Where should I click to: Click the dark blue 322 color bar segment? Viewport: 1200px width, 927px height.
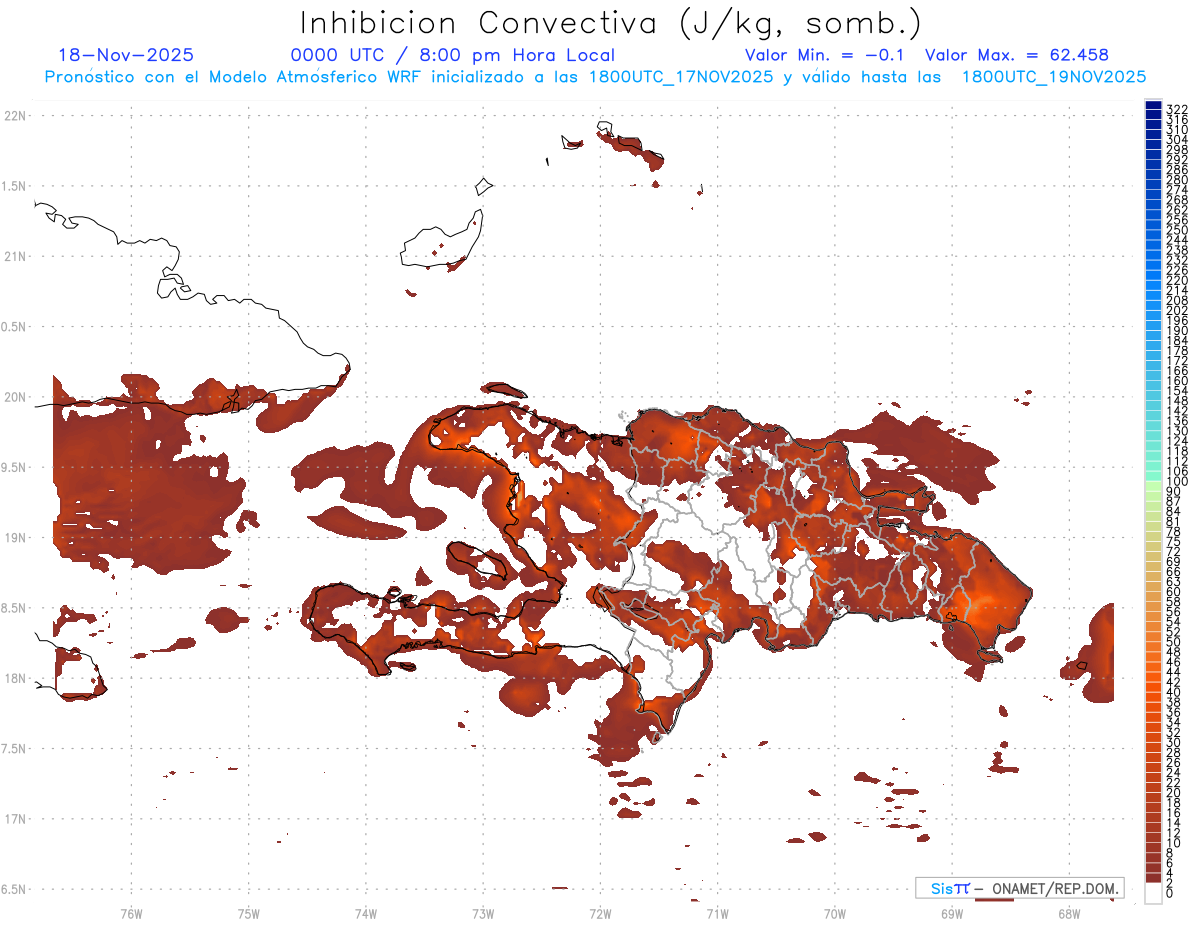1153,106
